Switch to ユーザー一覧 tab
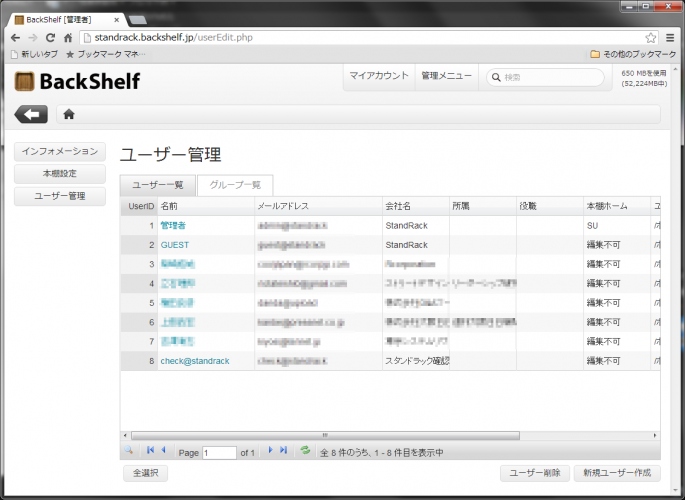 158,185
